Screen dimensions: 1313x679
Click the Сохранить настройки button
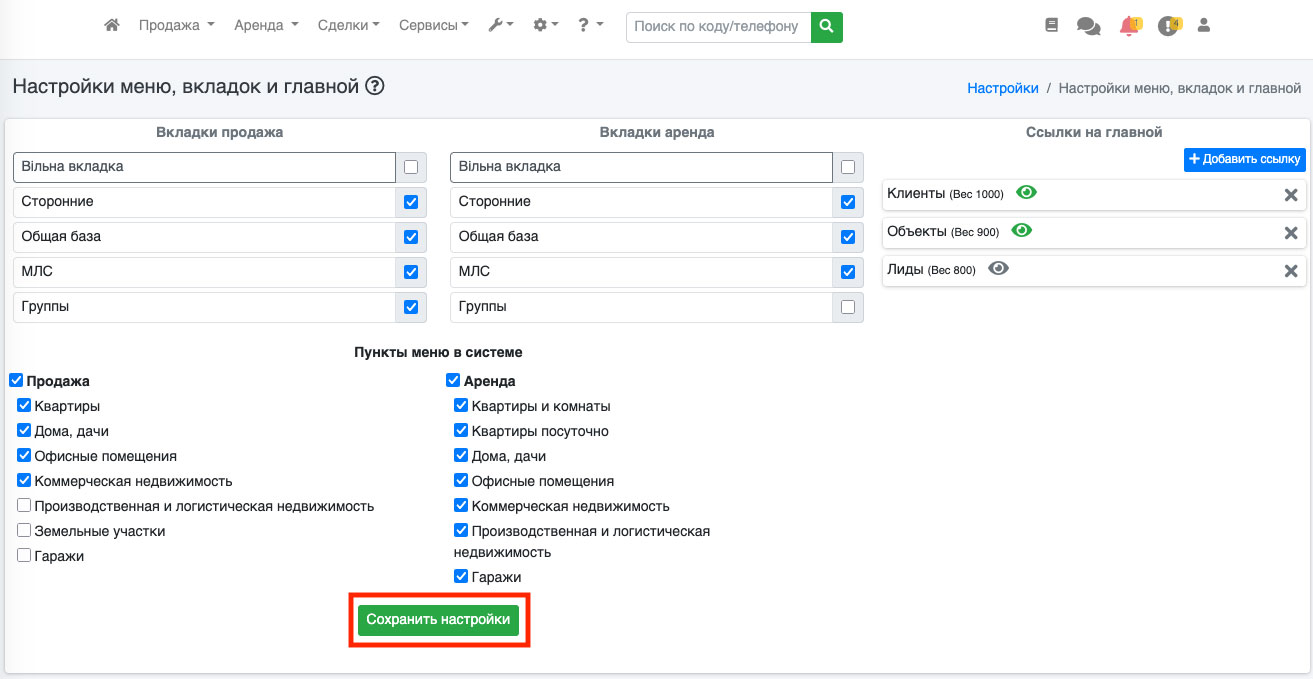438,620
